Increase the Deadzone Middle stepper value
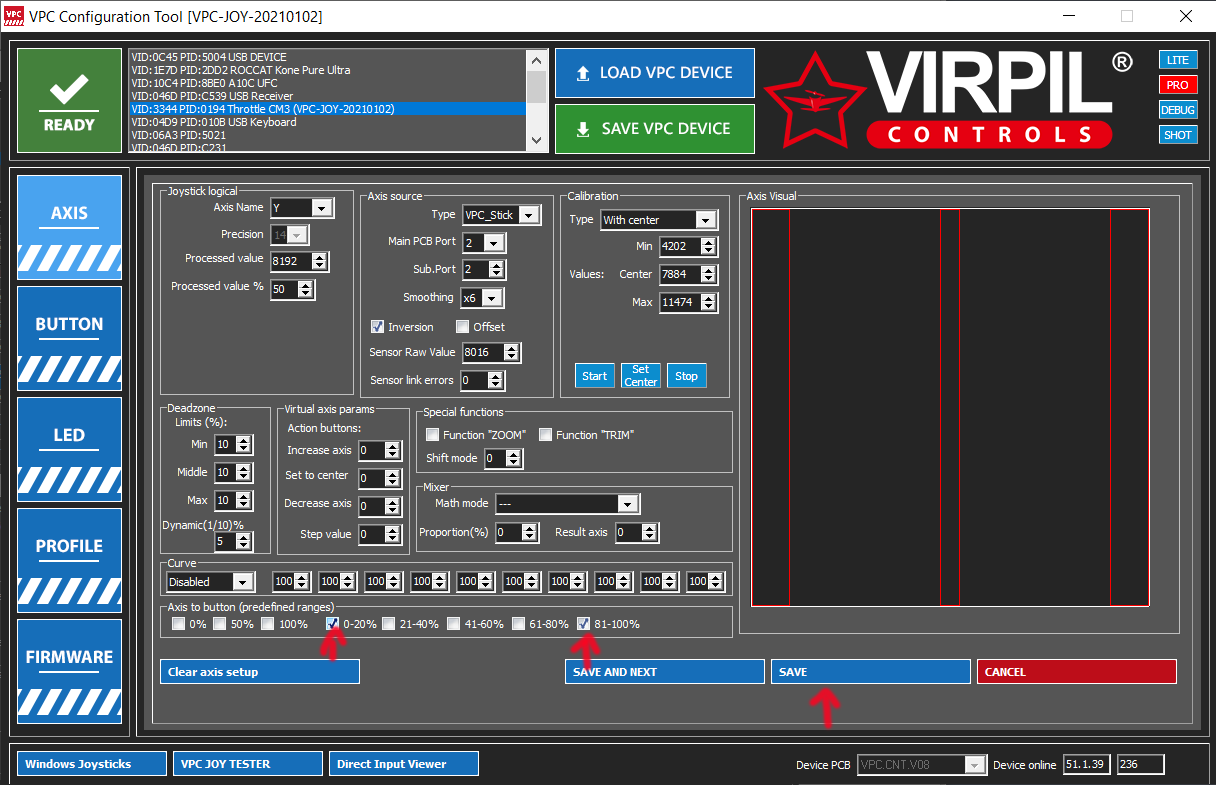This screenshot has height=785, width=1216. point(245,468)
